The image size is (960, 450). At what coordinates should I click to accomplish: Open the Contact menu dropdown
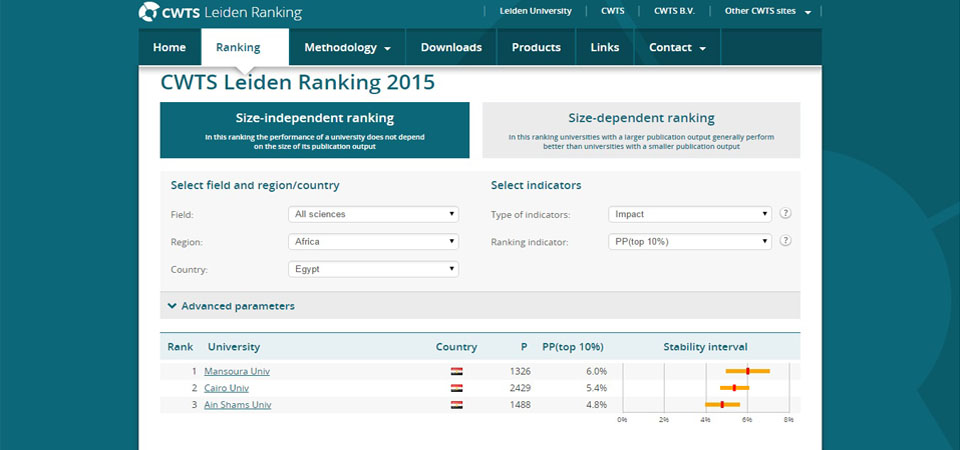677,47
